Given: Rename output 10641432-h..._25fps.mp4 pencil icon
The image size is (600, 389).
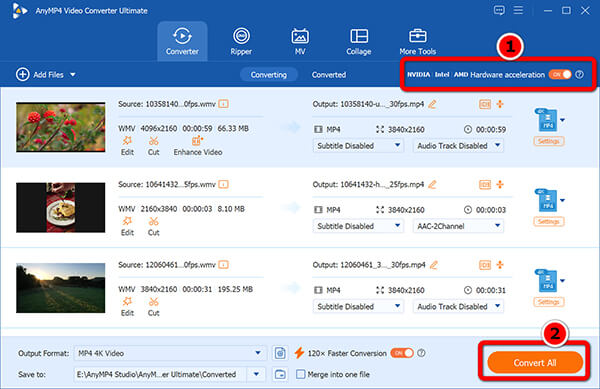Looking at the screenshot, I should [x=432, y=184].
